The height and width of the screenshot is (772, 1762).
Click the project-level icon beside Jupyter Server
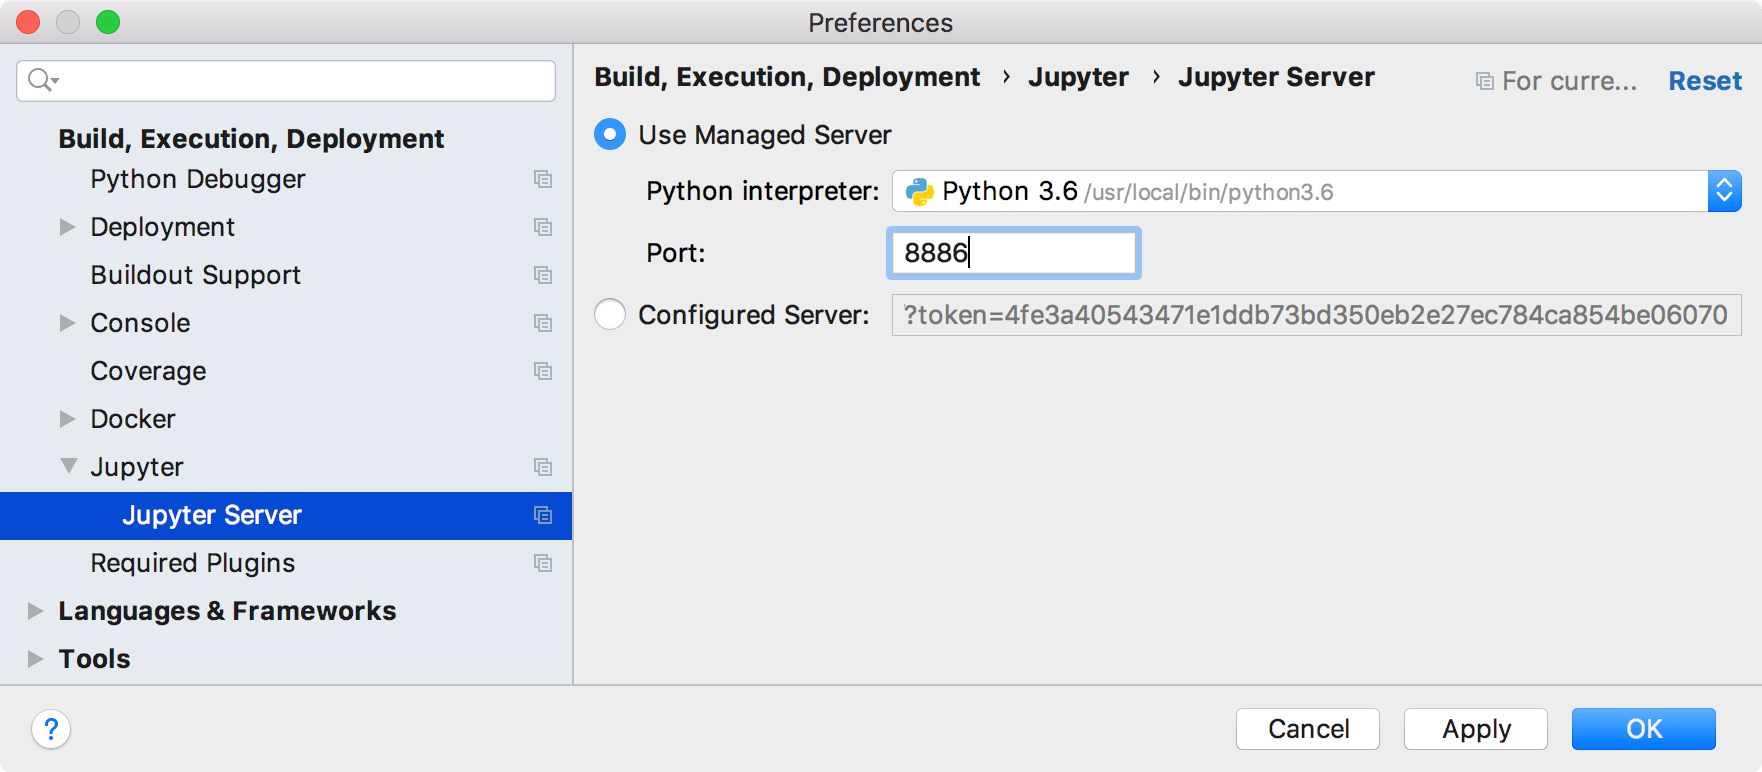click(543, 515)
